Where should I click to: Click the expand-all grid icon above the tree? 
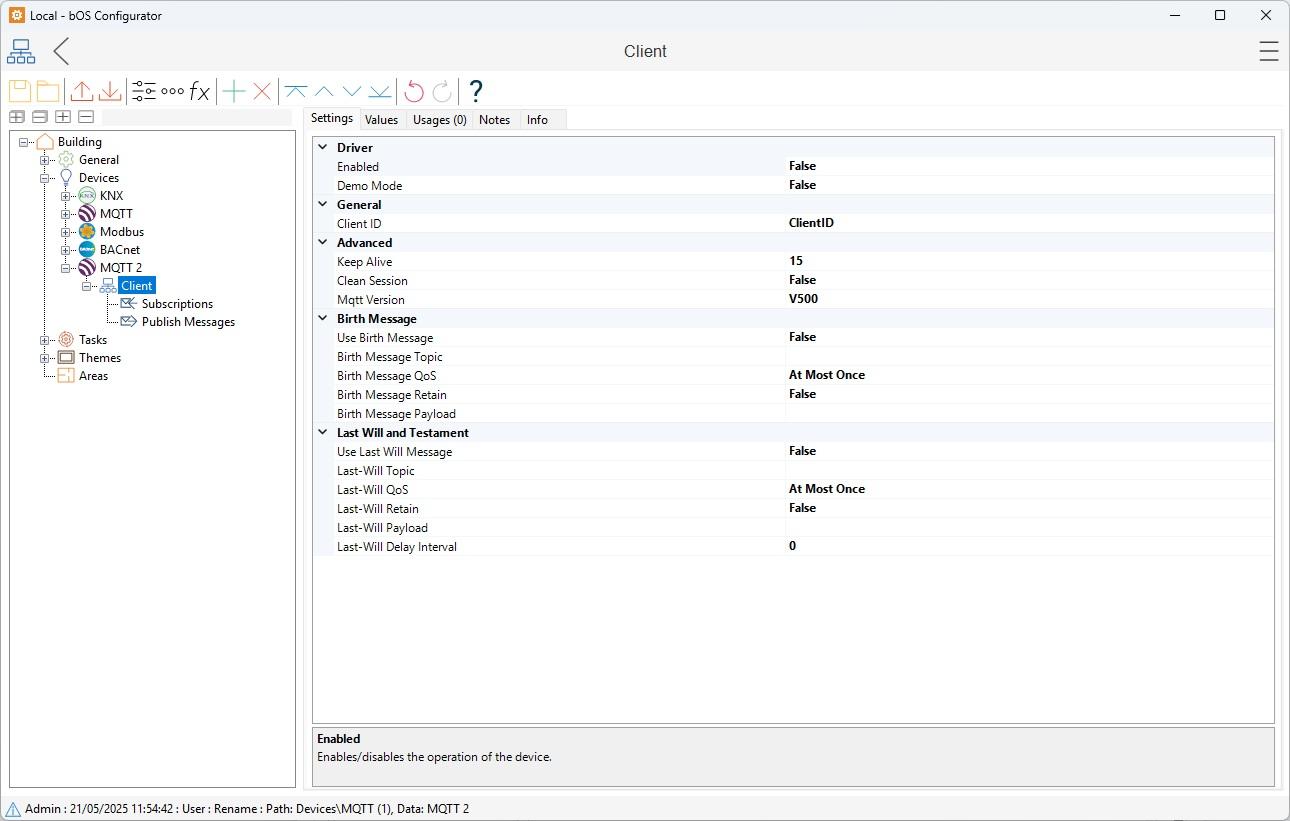coord(17,117)
